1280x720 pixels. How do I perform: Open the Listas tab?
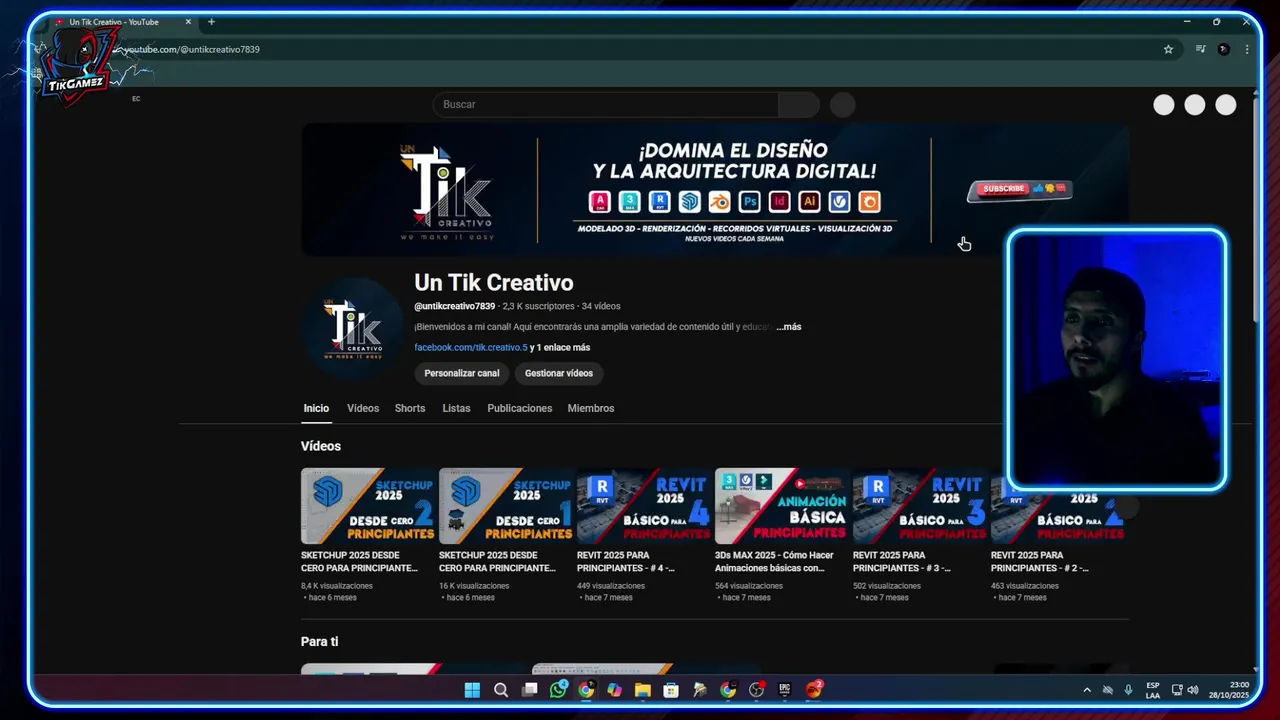pos(456,408)
